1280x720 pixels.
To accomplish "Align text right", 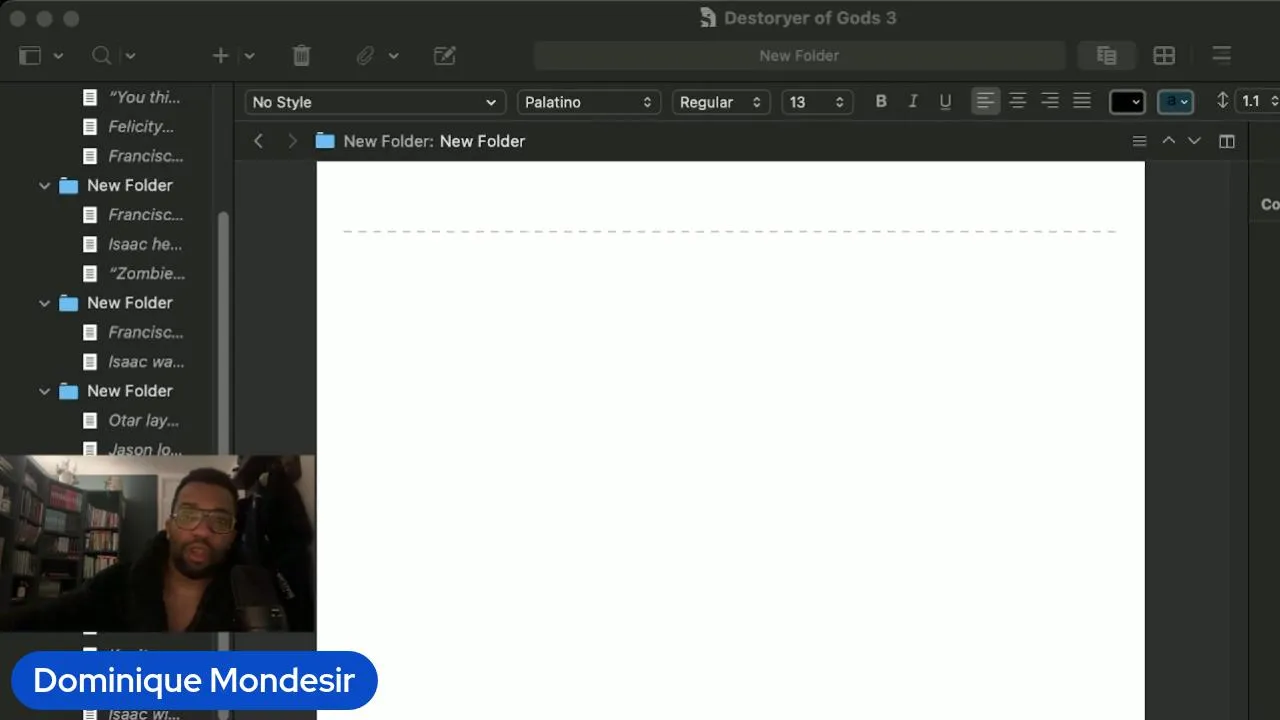I will click(x=1050, y=102).
